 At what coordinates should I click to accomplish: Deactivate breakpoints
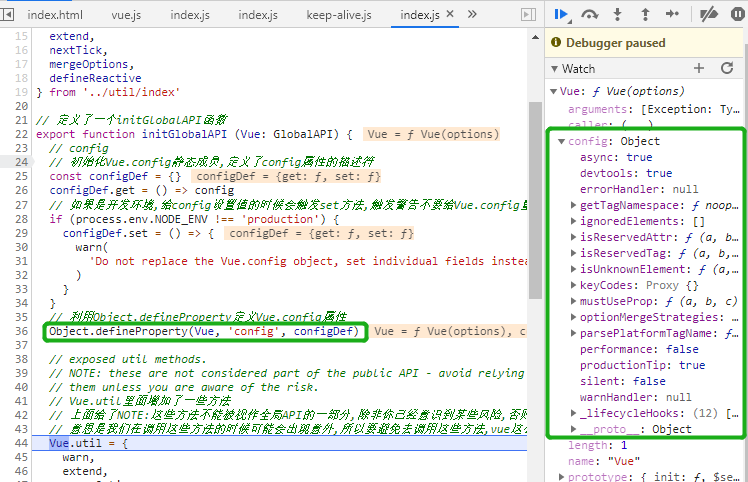(x=708, y=14)
